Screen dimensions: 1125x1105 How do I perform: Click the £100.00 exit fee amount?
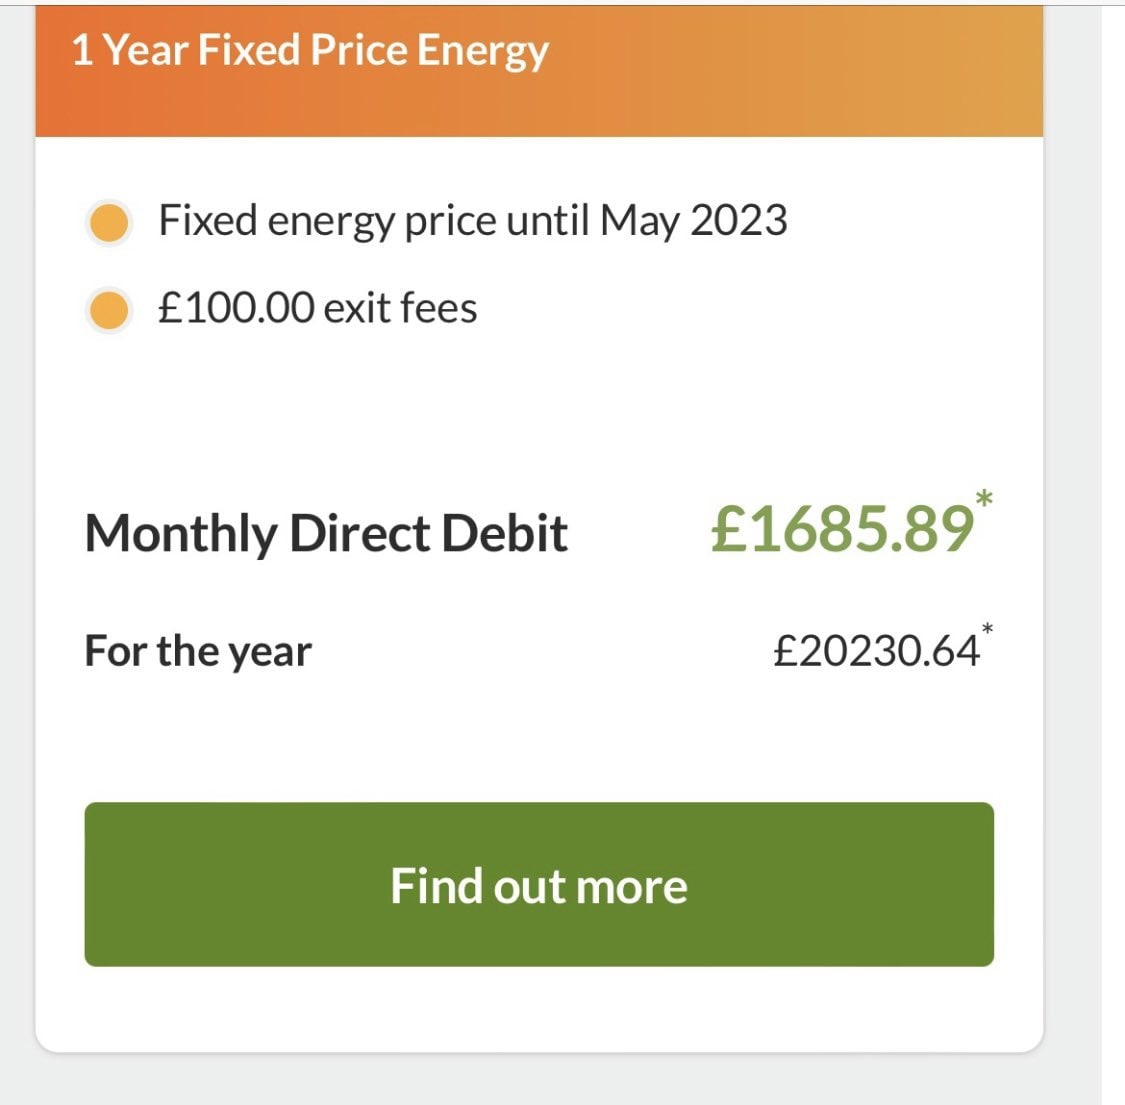pos(236,308)
